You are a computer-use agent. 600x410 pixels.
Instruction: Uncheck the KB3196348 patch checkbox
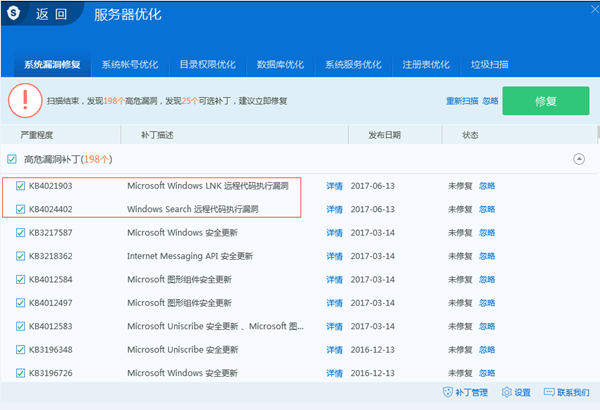[x=20, y=350]
